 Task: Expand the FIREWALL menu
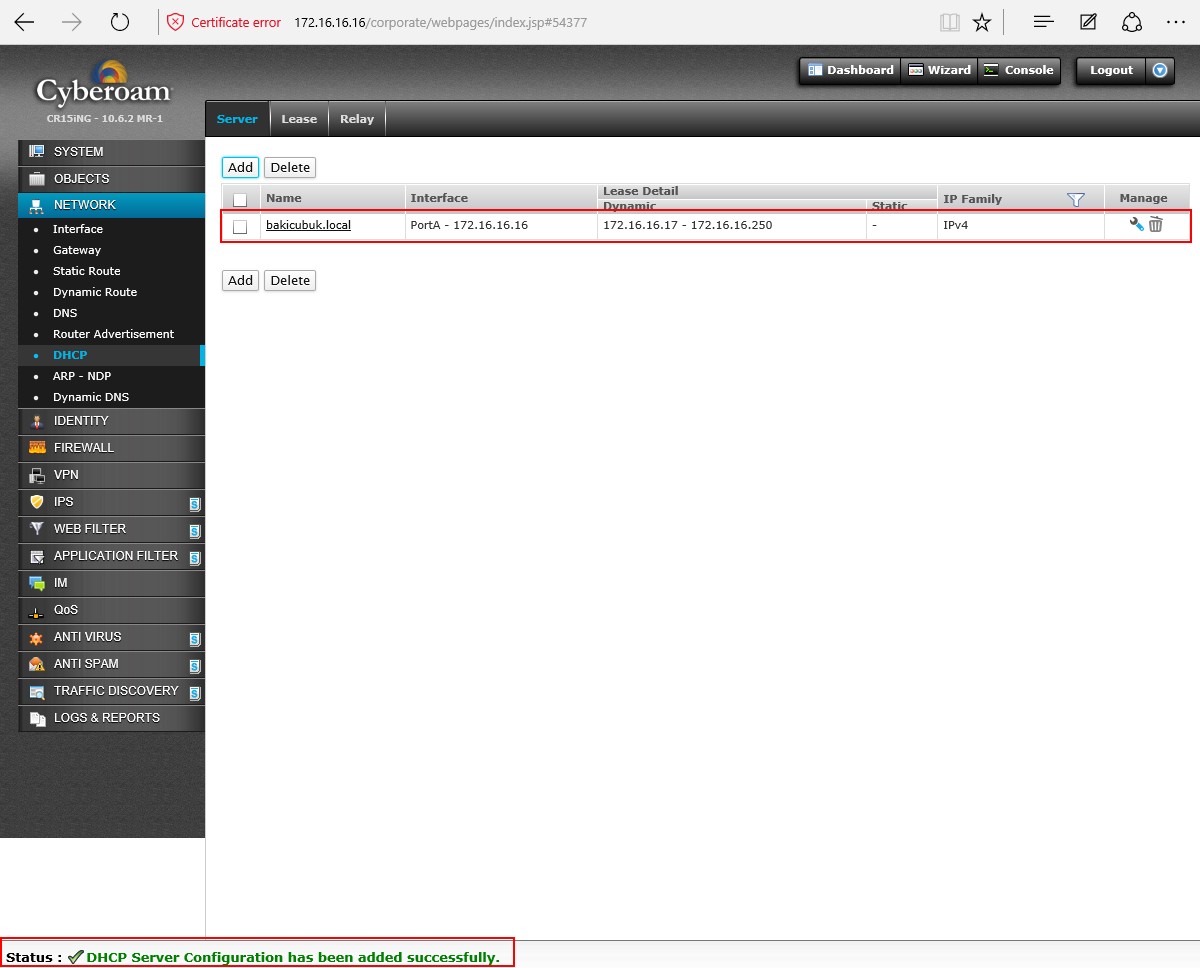[111, 448]
